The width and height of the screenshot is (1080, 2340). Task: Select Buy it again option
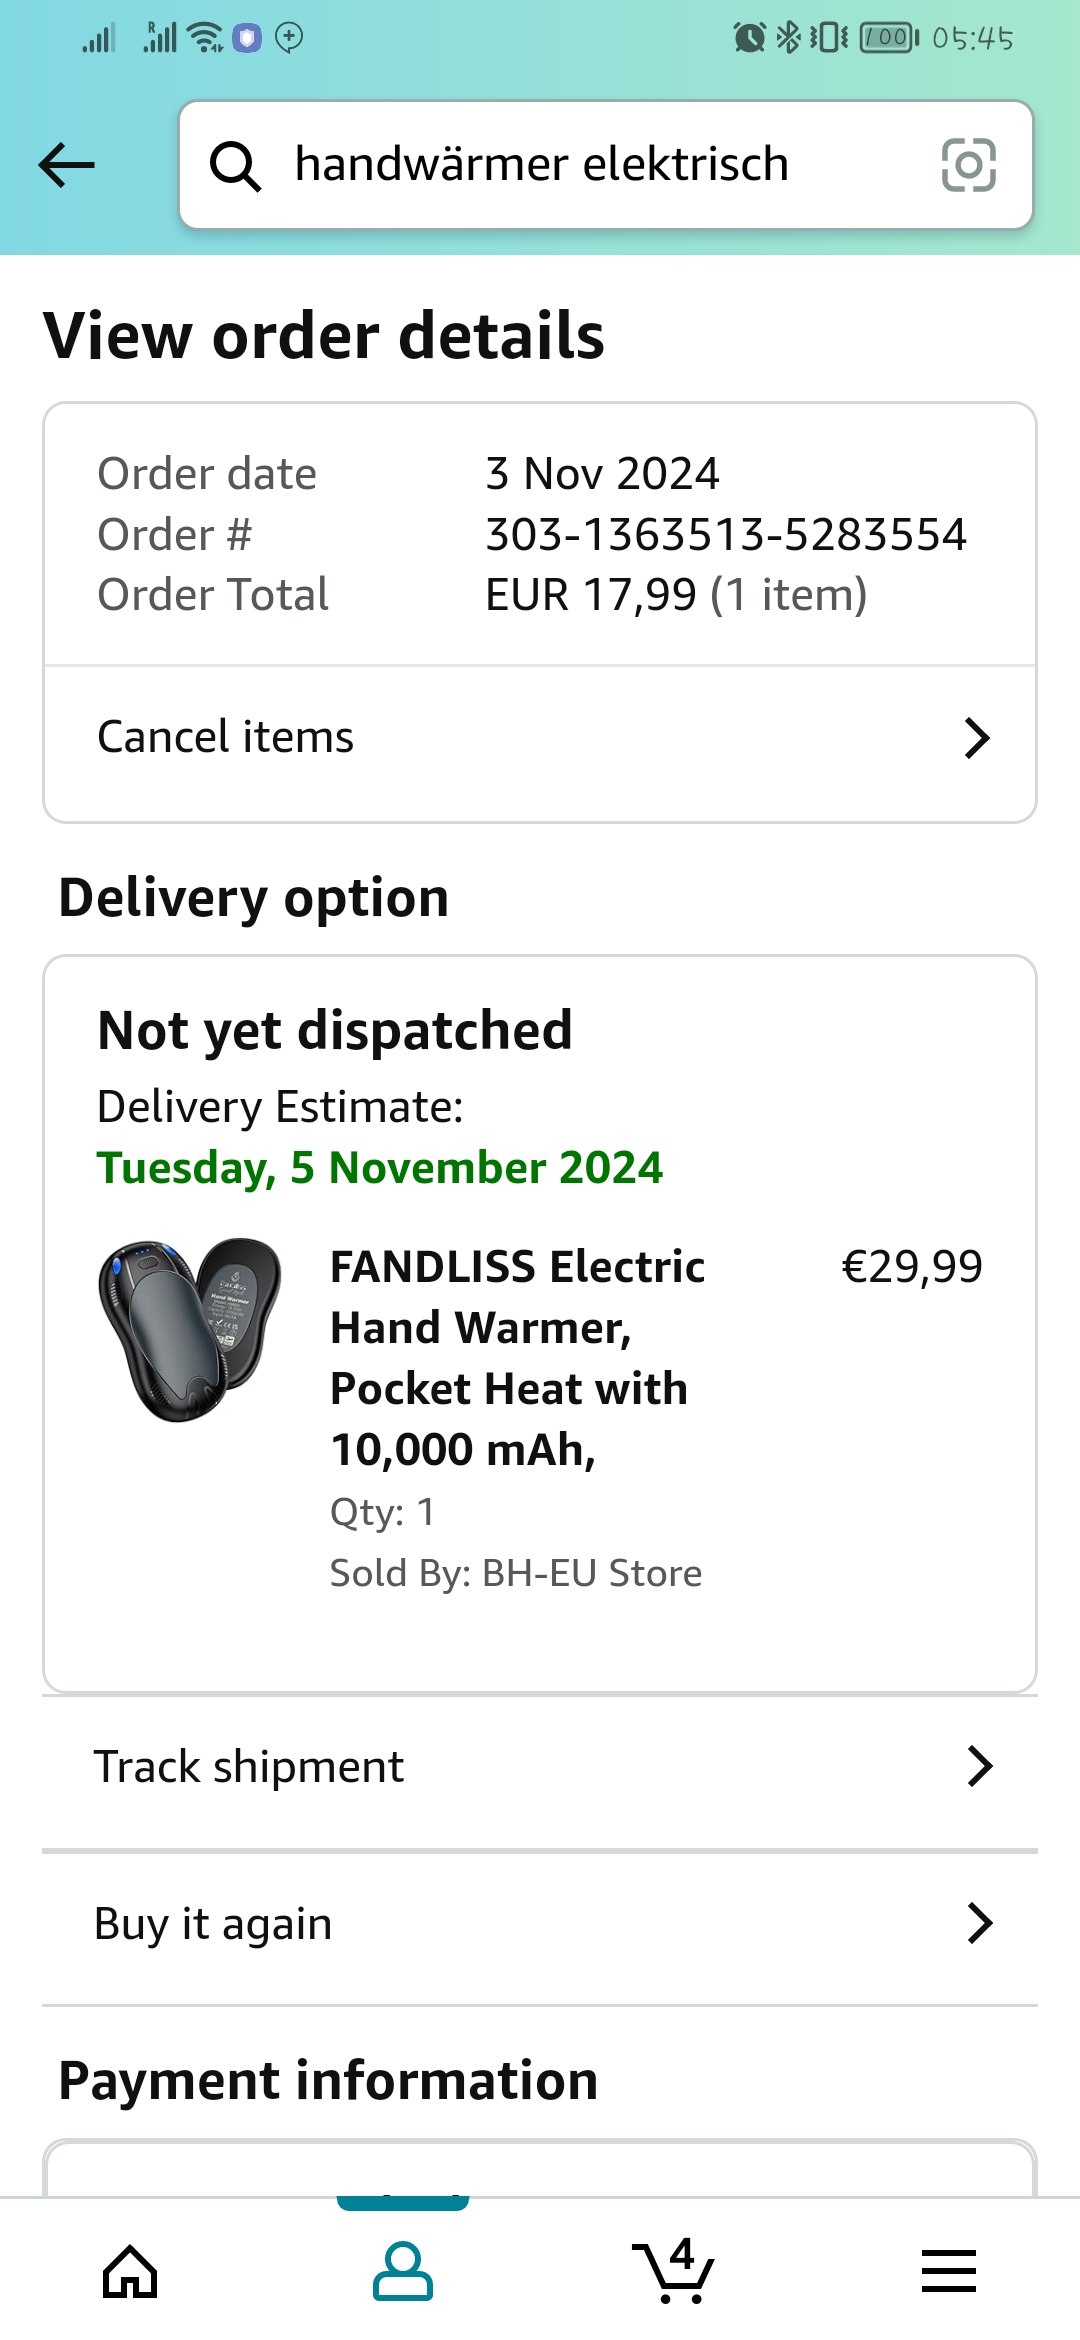click(x=213, y=1924)
